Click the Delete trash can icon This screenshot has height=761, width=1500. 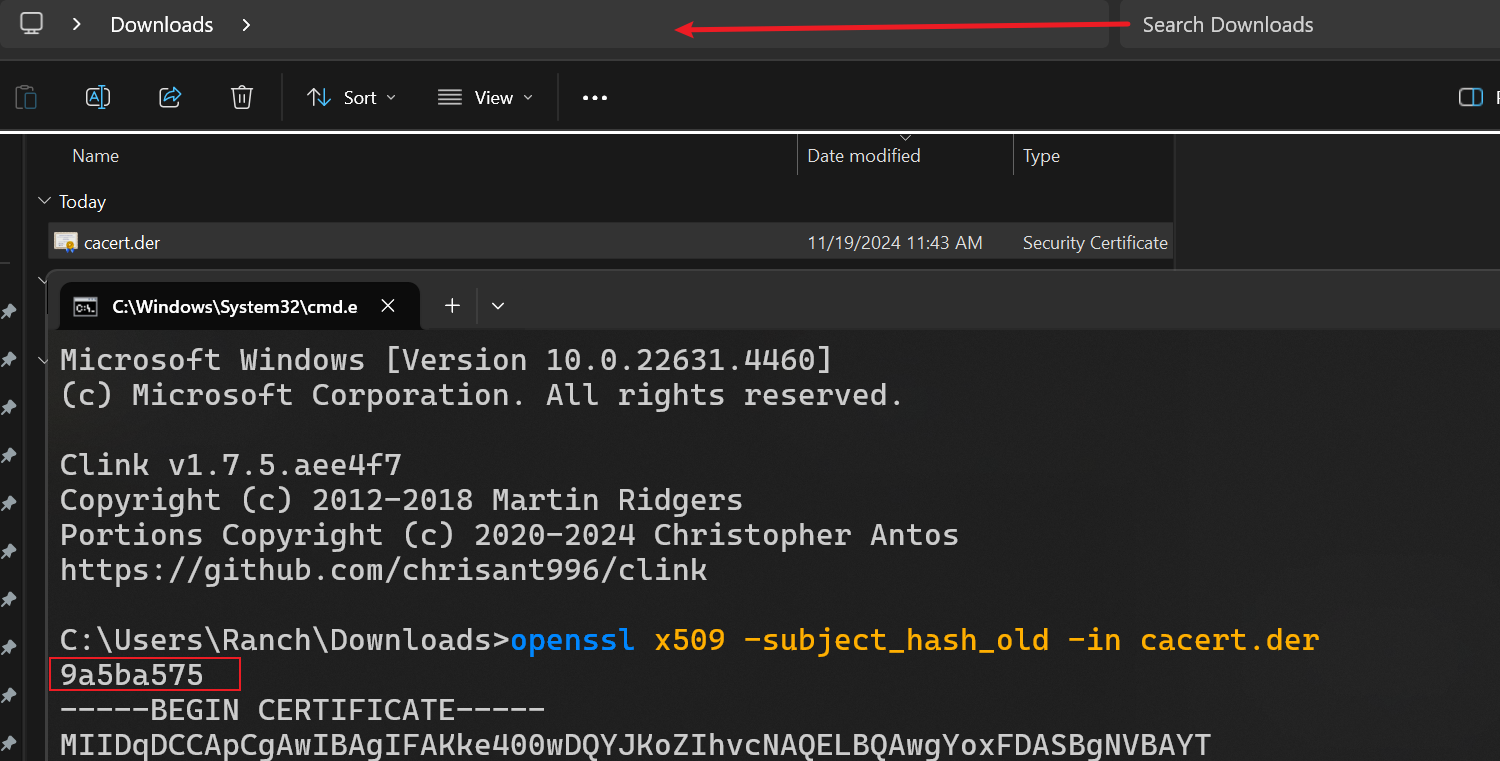[x=242, y=97]
